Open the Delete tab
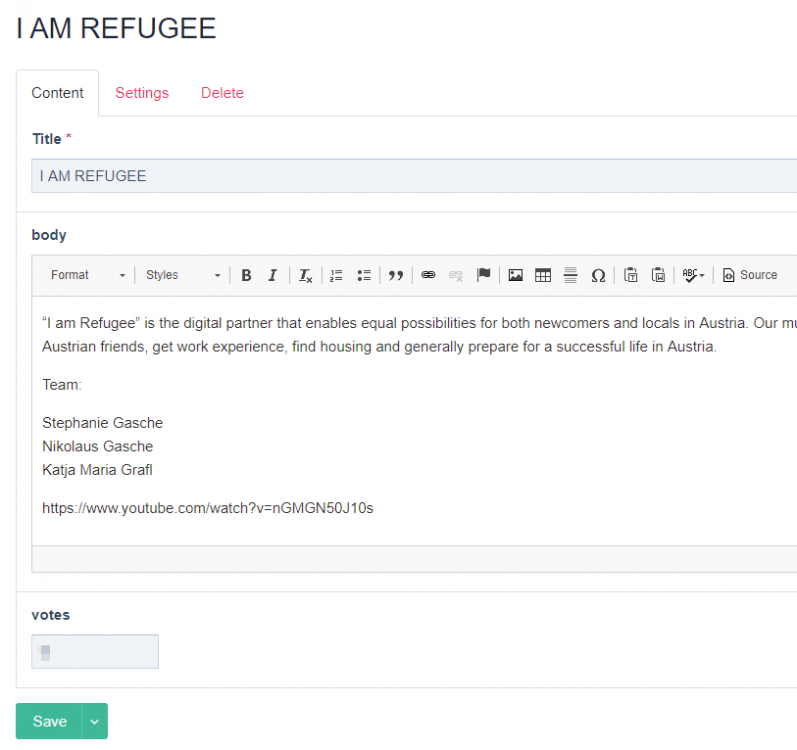The height and width of the screenshot is (750, 797). (x=222, y=93)
